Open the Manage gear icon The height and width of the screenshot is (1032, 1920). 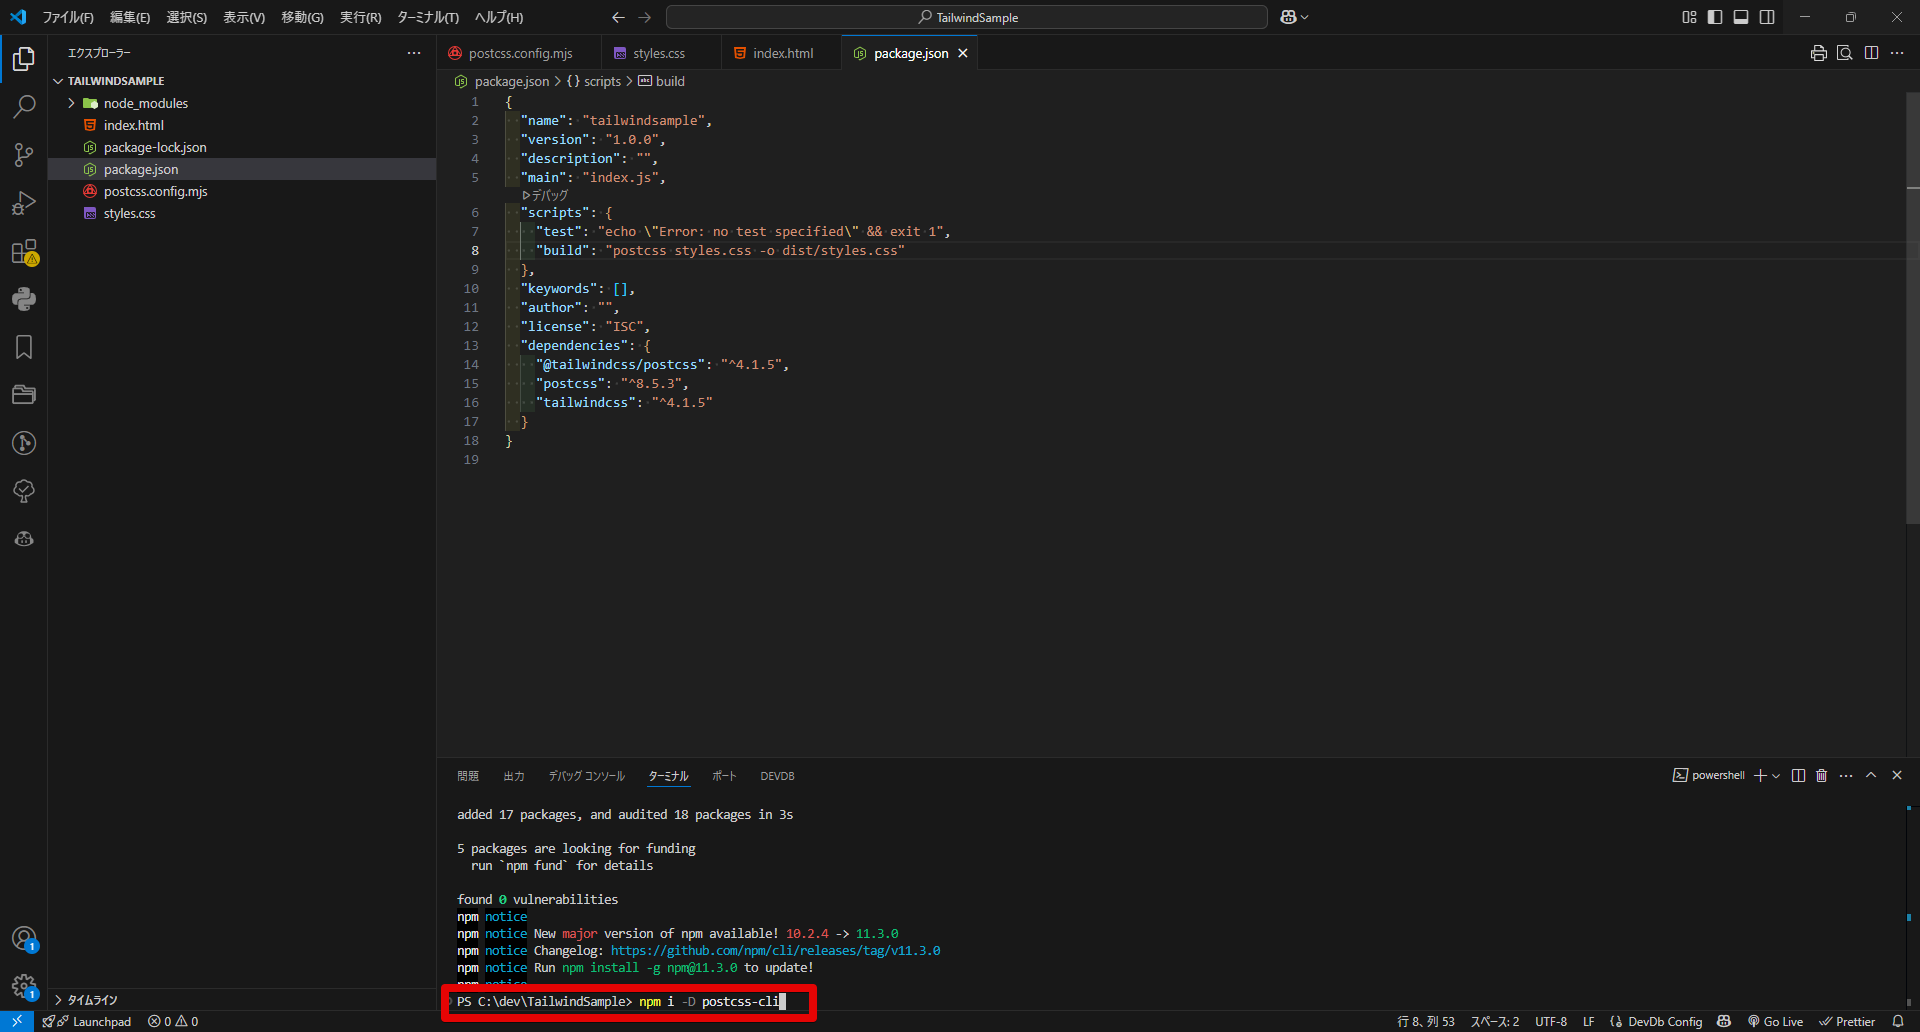pyautogui.click(x=24, y=987)
